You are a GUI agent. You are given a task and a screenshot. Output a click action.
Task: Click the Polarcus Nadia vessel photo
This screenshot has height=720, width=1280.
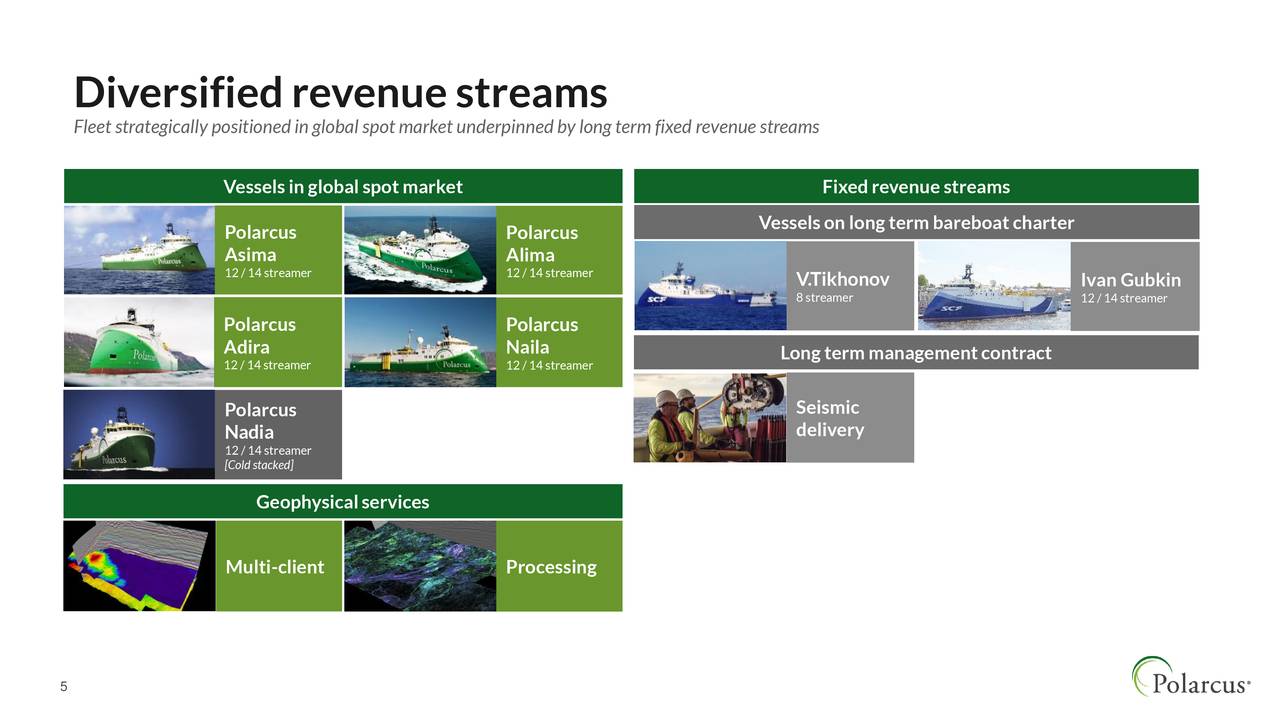point(139,435)
